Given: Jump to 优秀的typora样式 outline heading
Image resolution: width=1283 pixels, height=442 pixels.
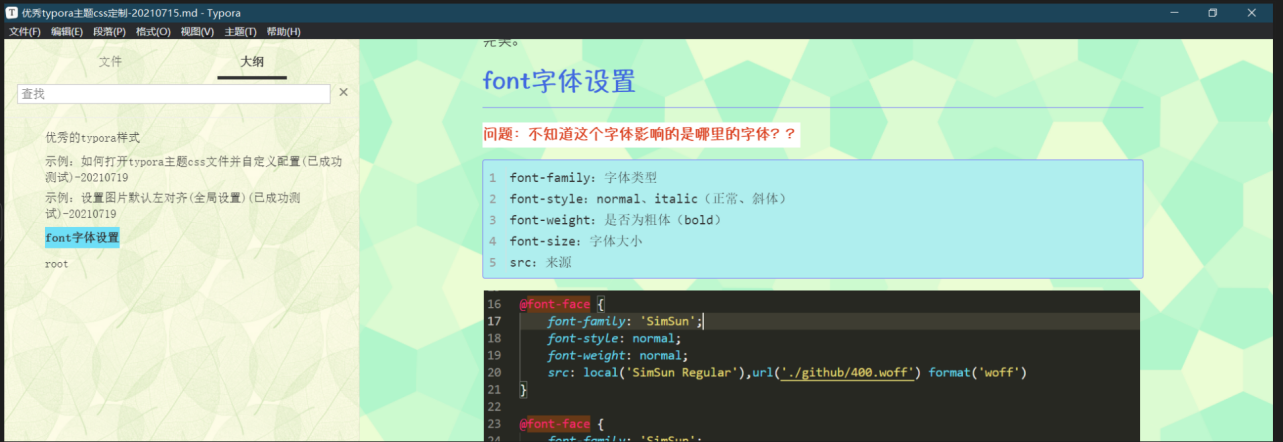Looking at the screenshot, I should pos(92,138).
